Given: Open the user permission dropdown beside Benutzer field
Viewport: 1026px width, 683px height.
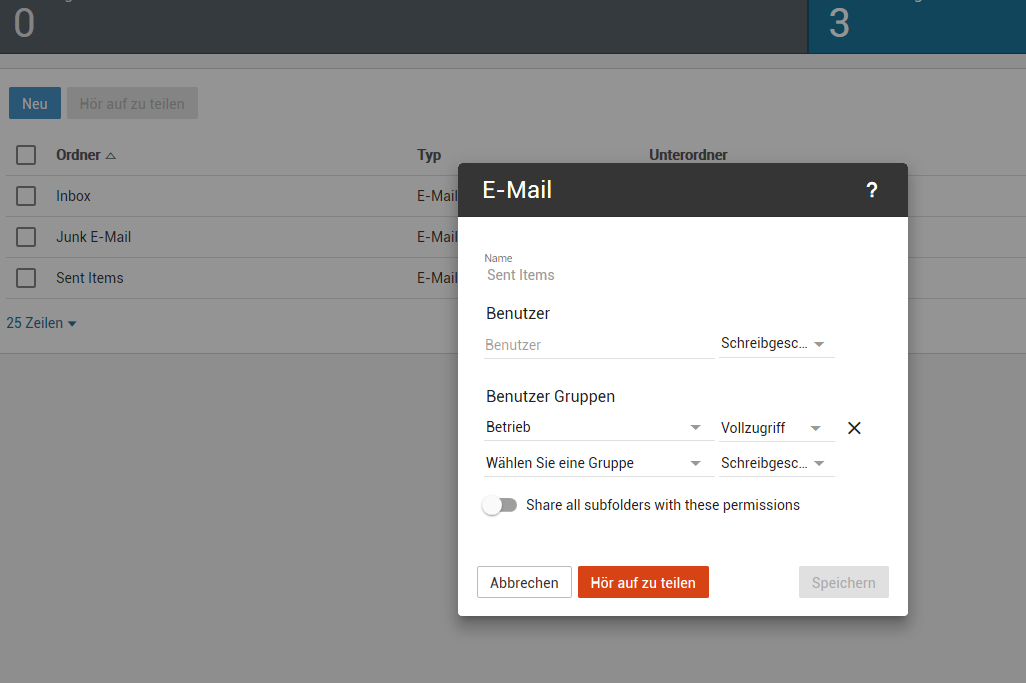Looking at the screenshot, I should pos(775,344).
